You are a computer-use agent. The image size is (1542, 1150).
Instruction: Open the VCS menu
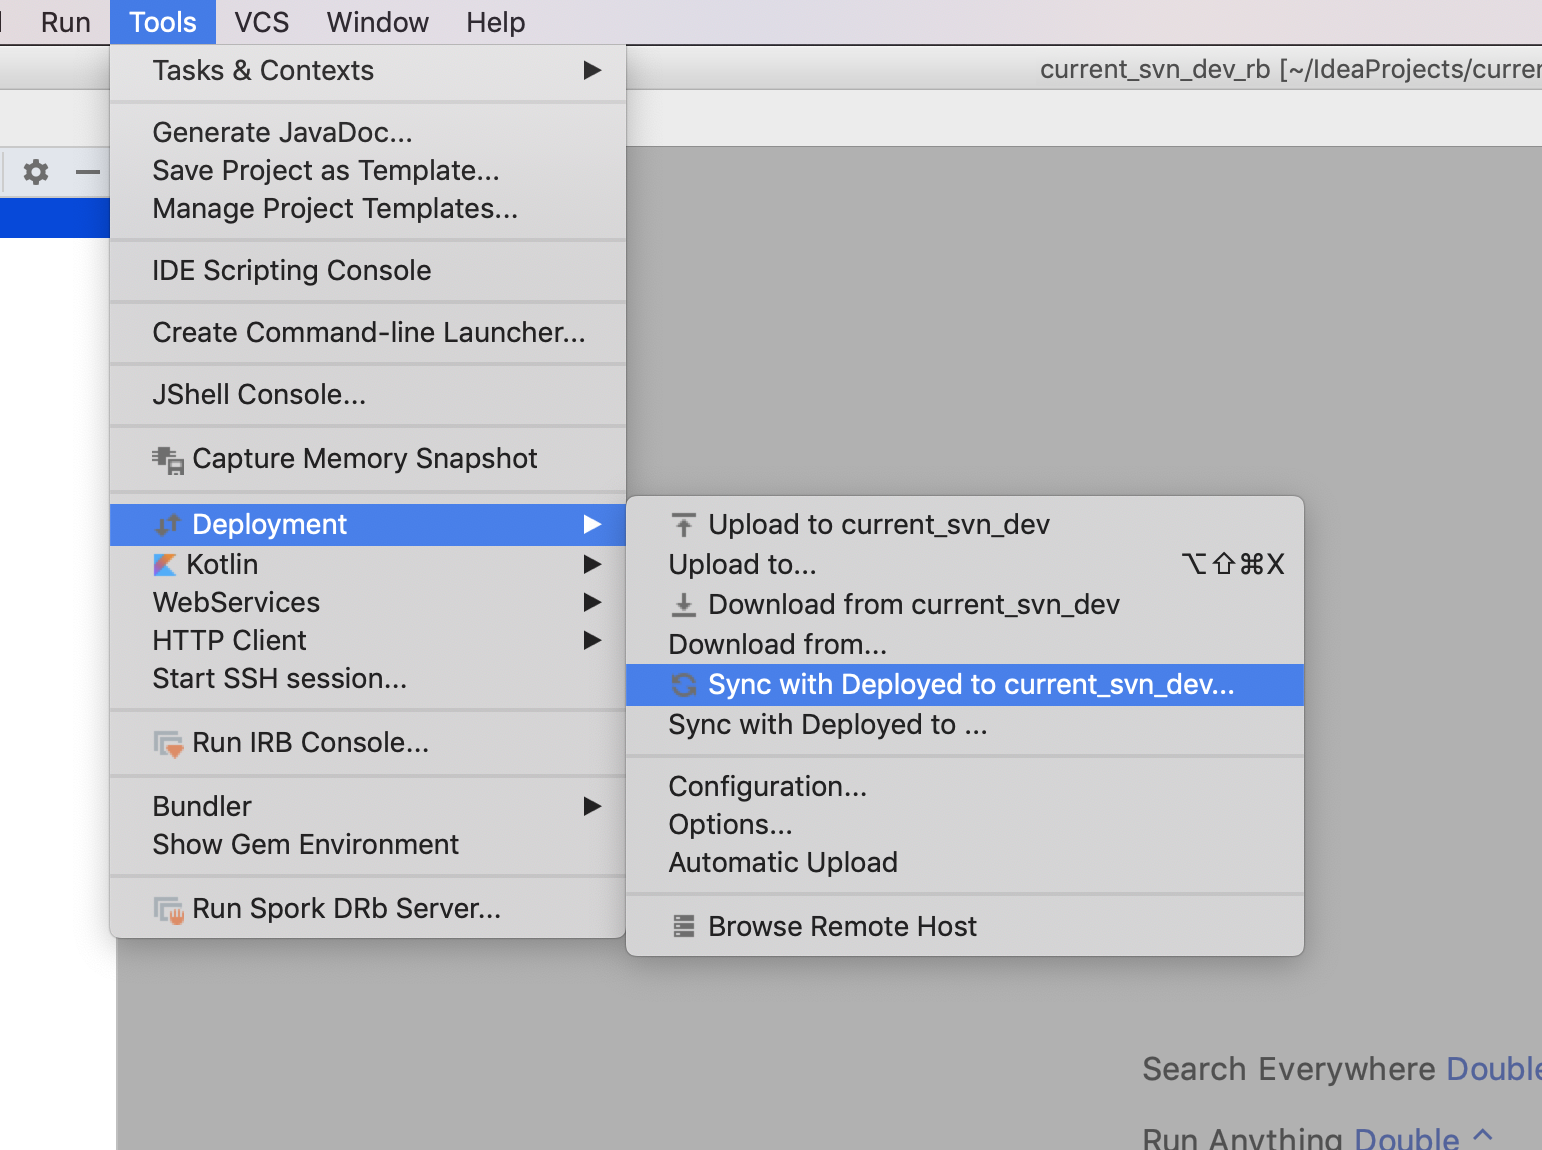click(262, 22)
